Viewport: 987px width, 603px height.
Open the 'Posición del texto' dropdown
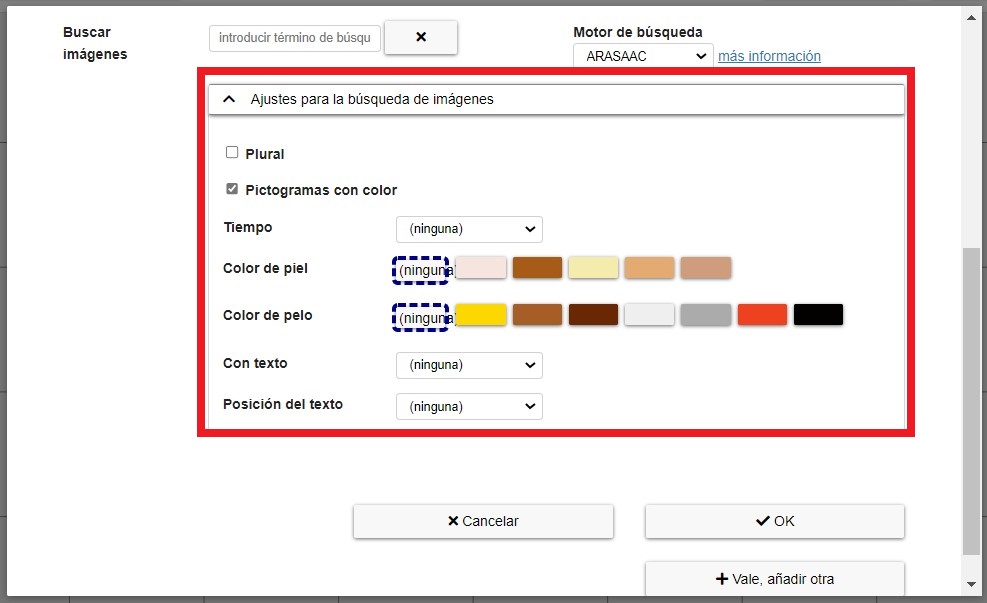(469, 406)
